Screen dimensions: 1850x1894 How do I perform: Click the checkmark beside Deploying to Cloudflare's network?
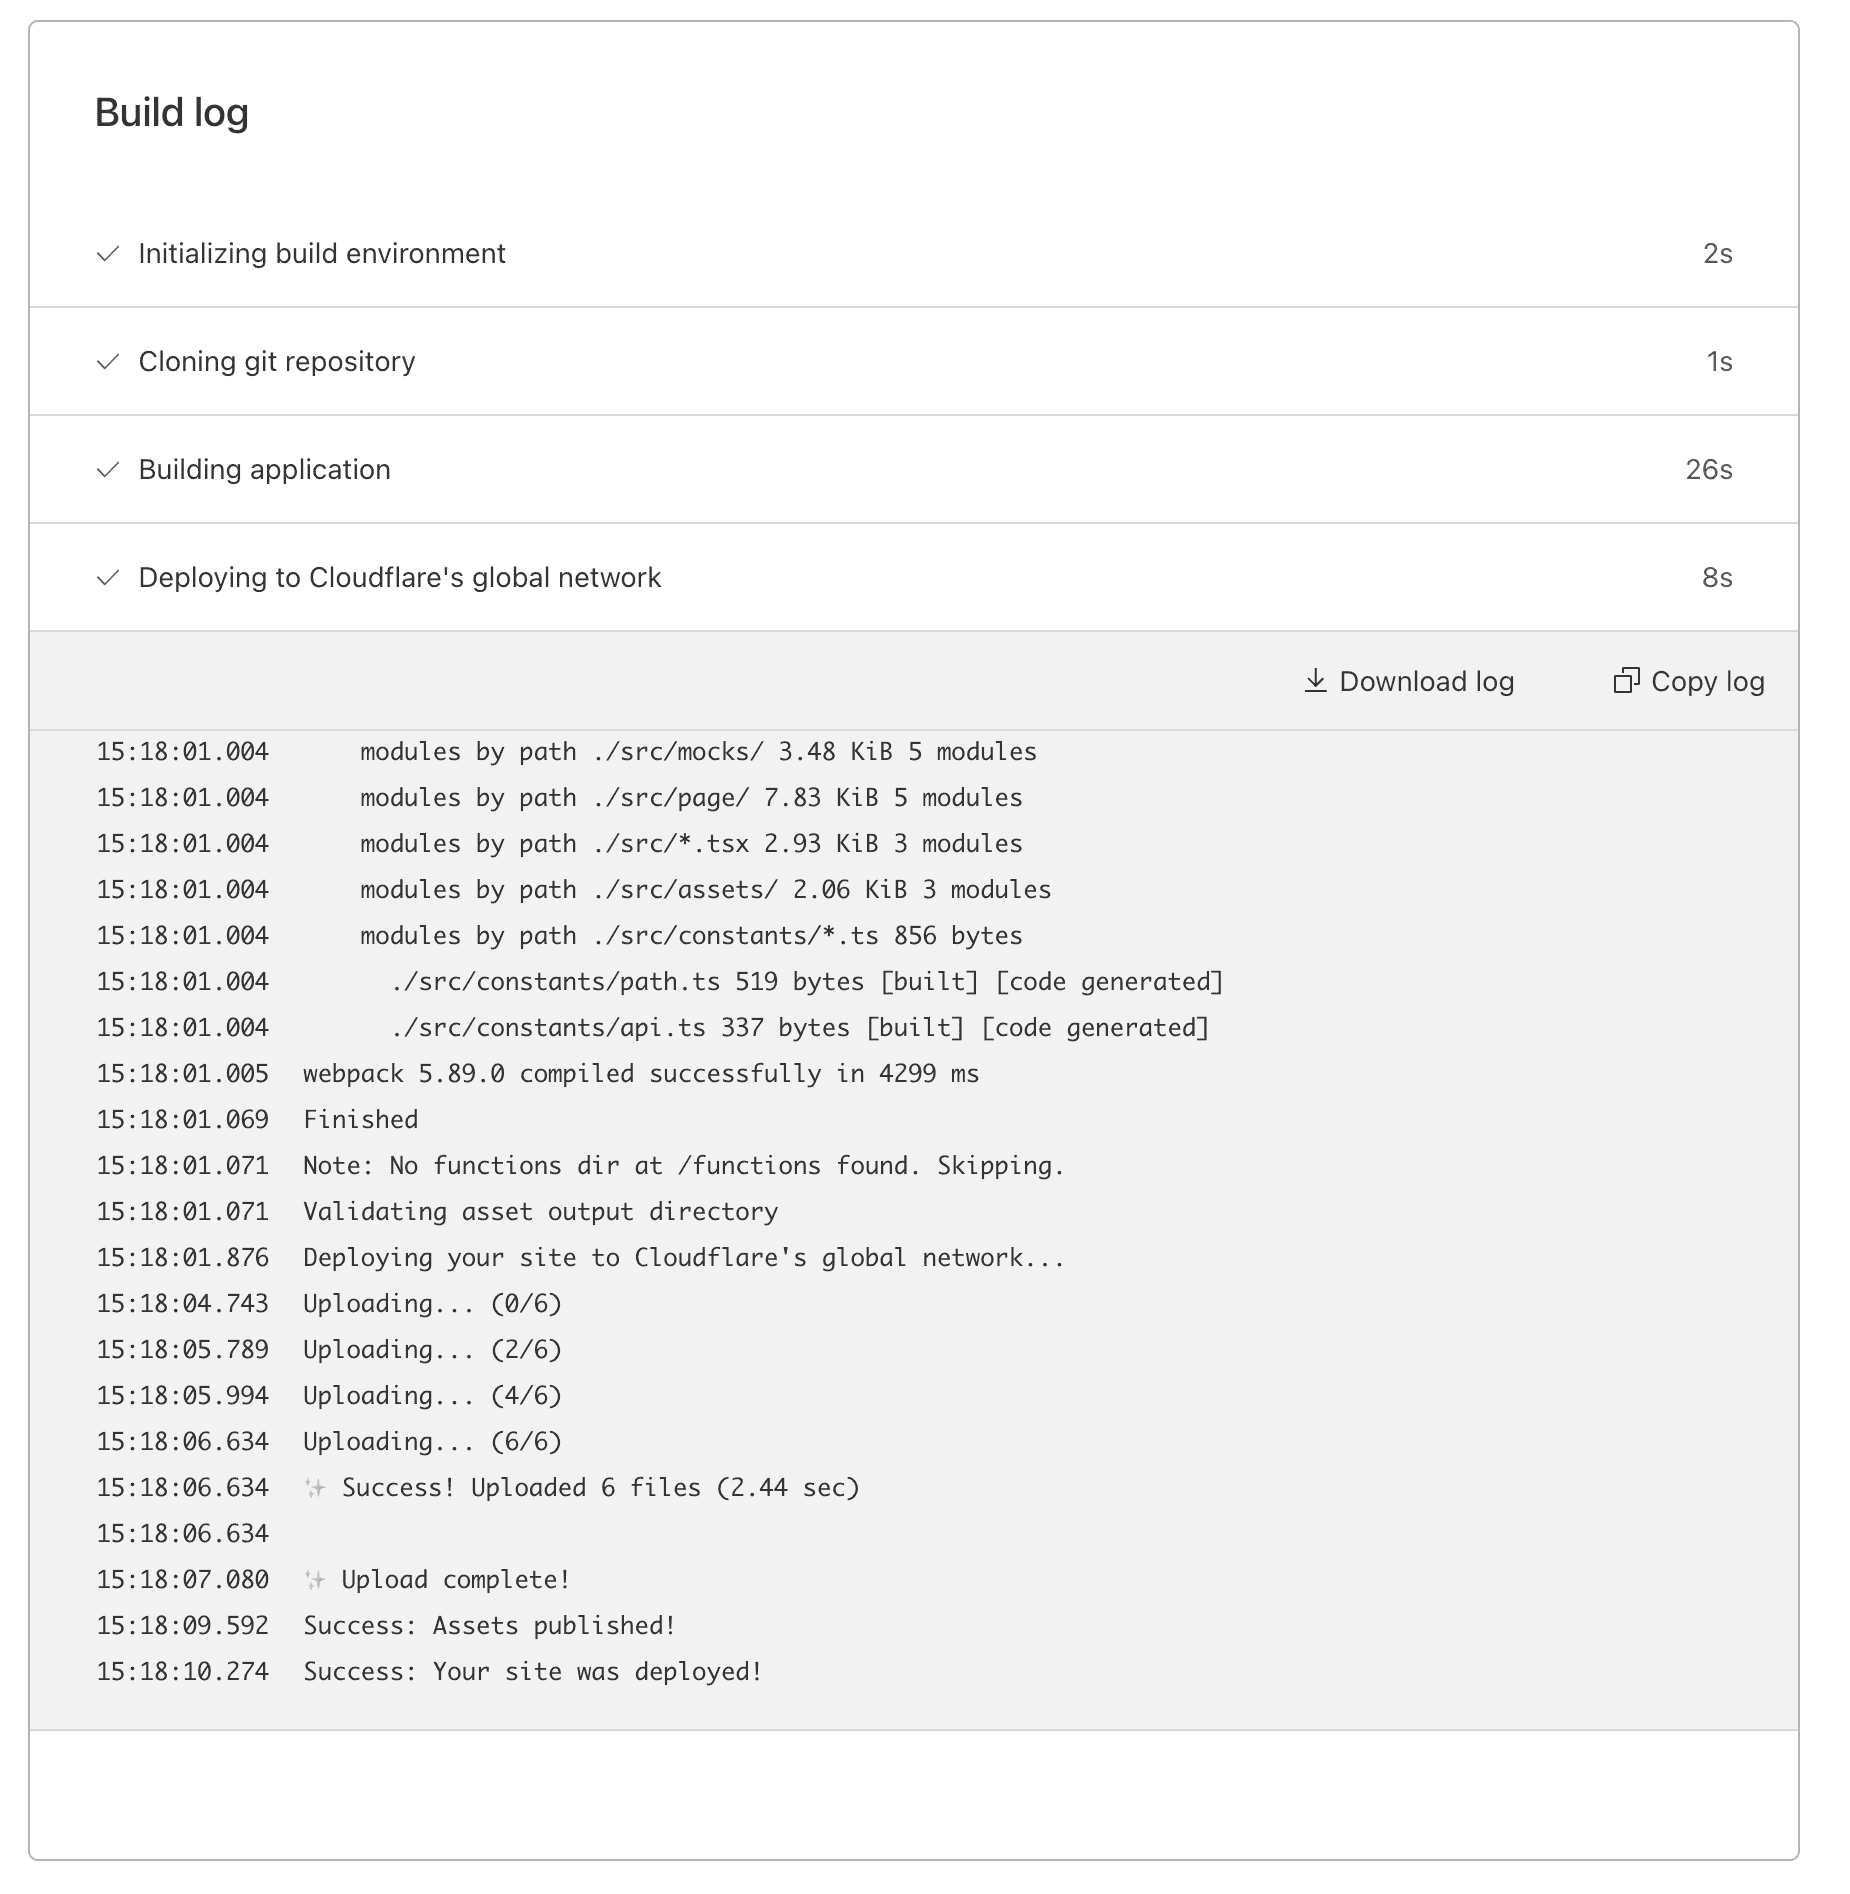point(108,578)
